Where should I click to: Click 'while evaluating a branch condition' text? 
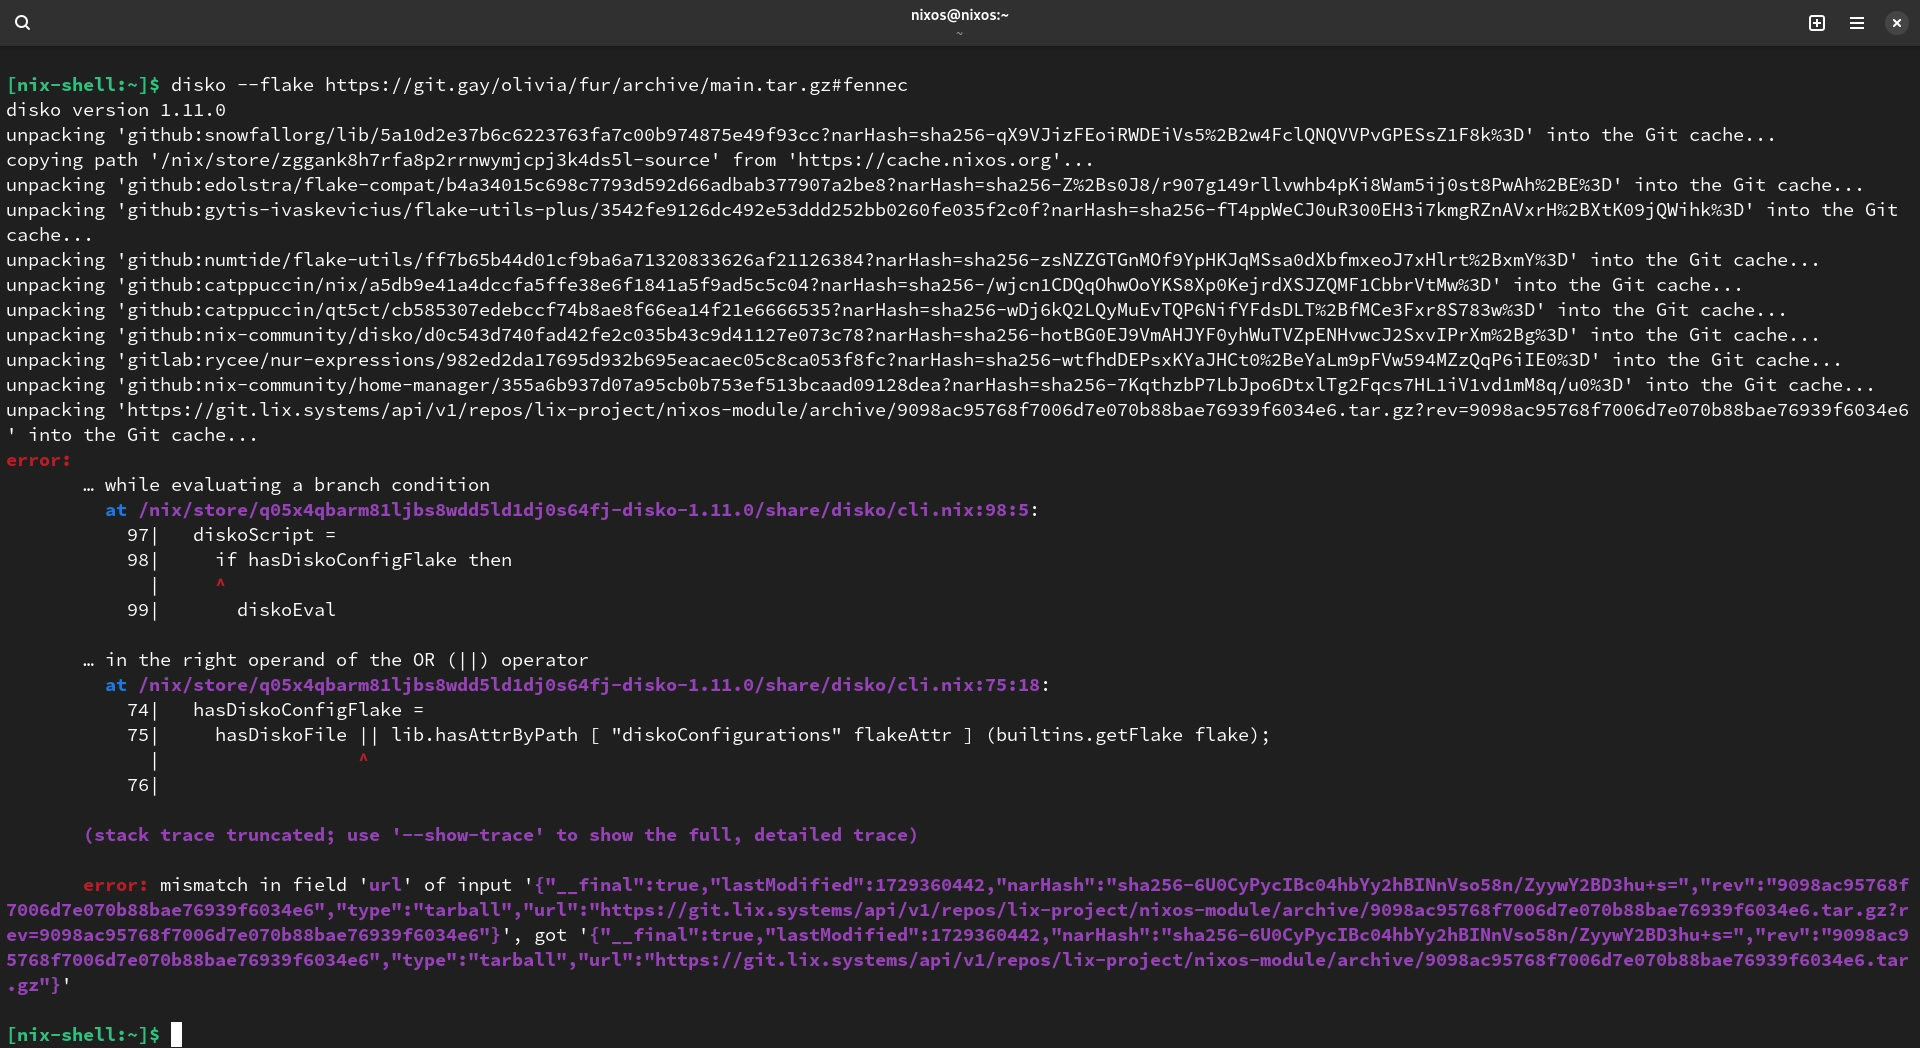pos(297,485)
